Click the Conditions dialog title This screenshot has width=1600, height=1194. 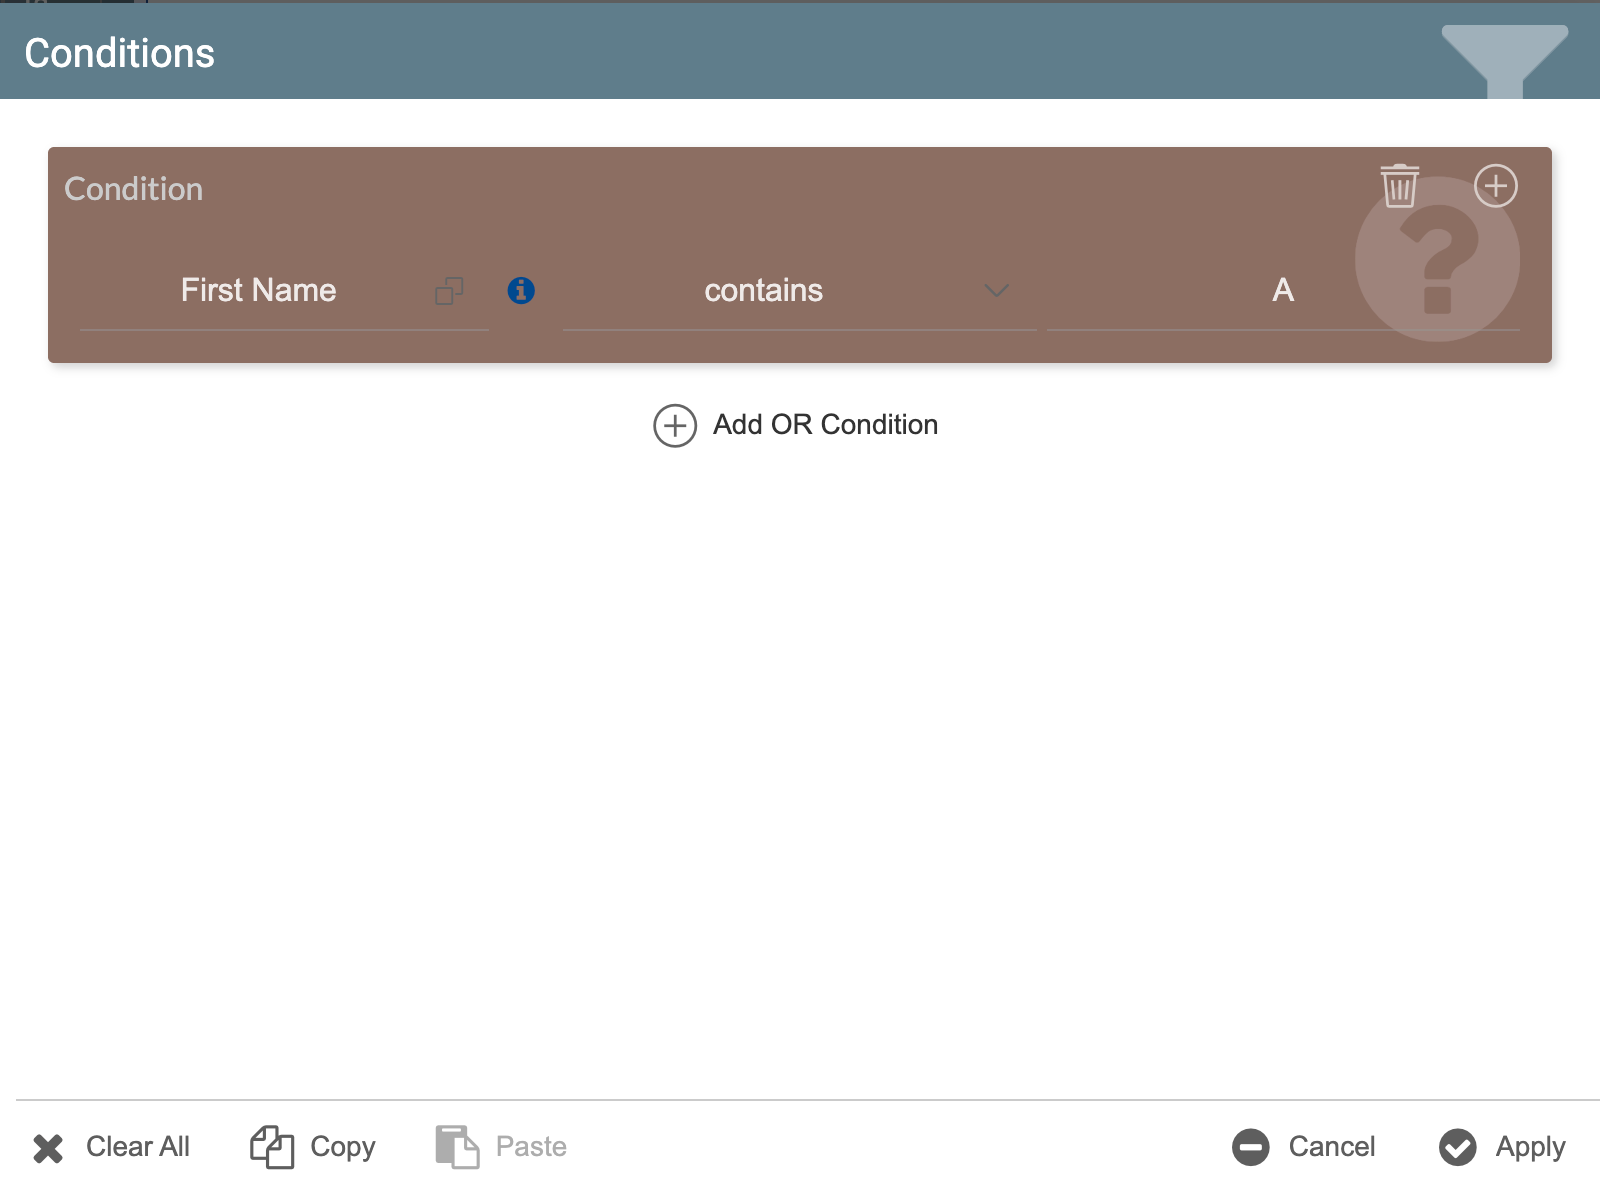[x=120, y=54]
